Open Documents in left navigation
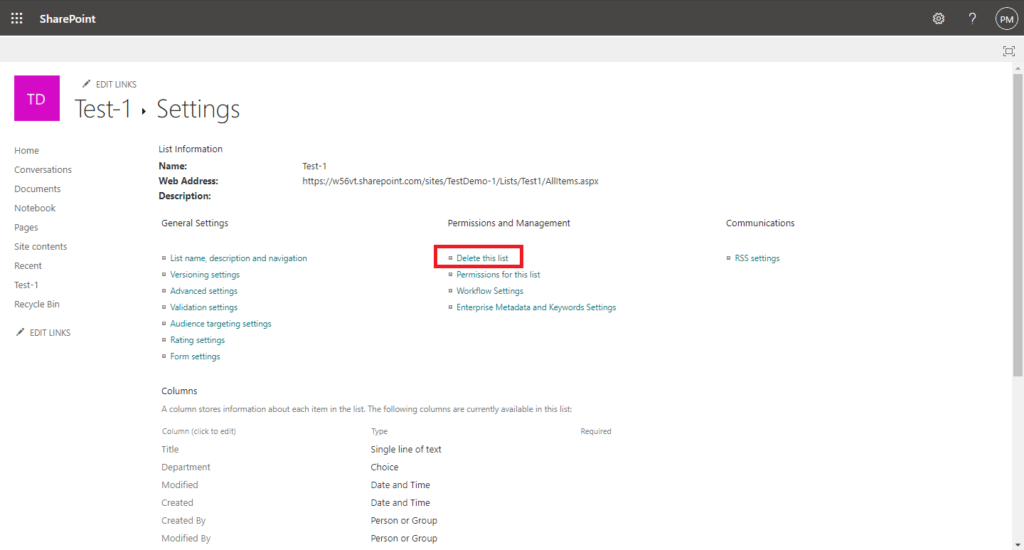 (x=37, y=189)
